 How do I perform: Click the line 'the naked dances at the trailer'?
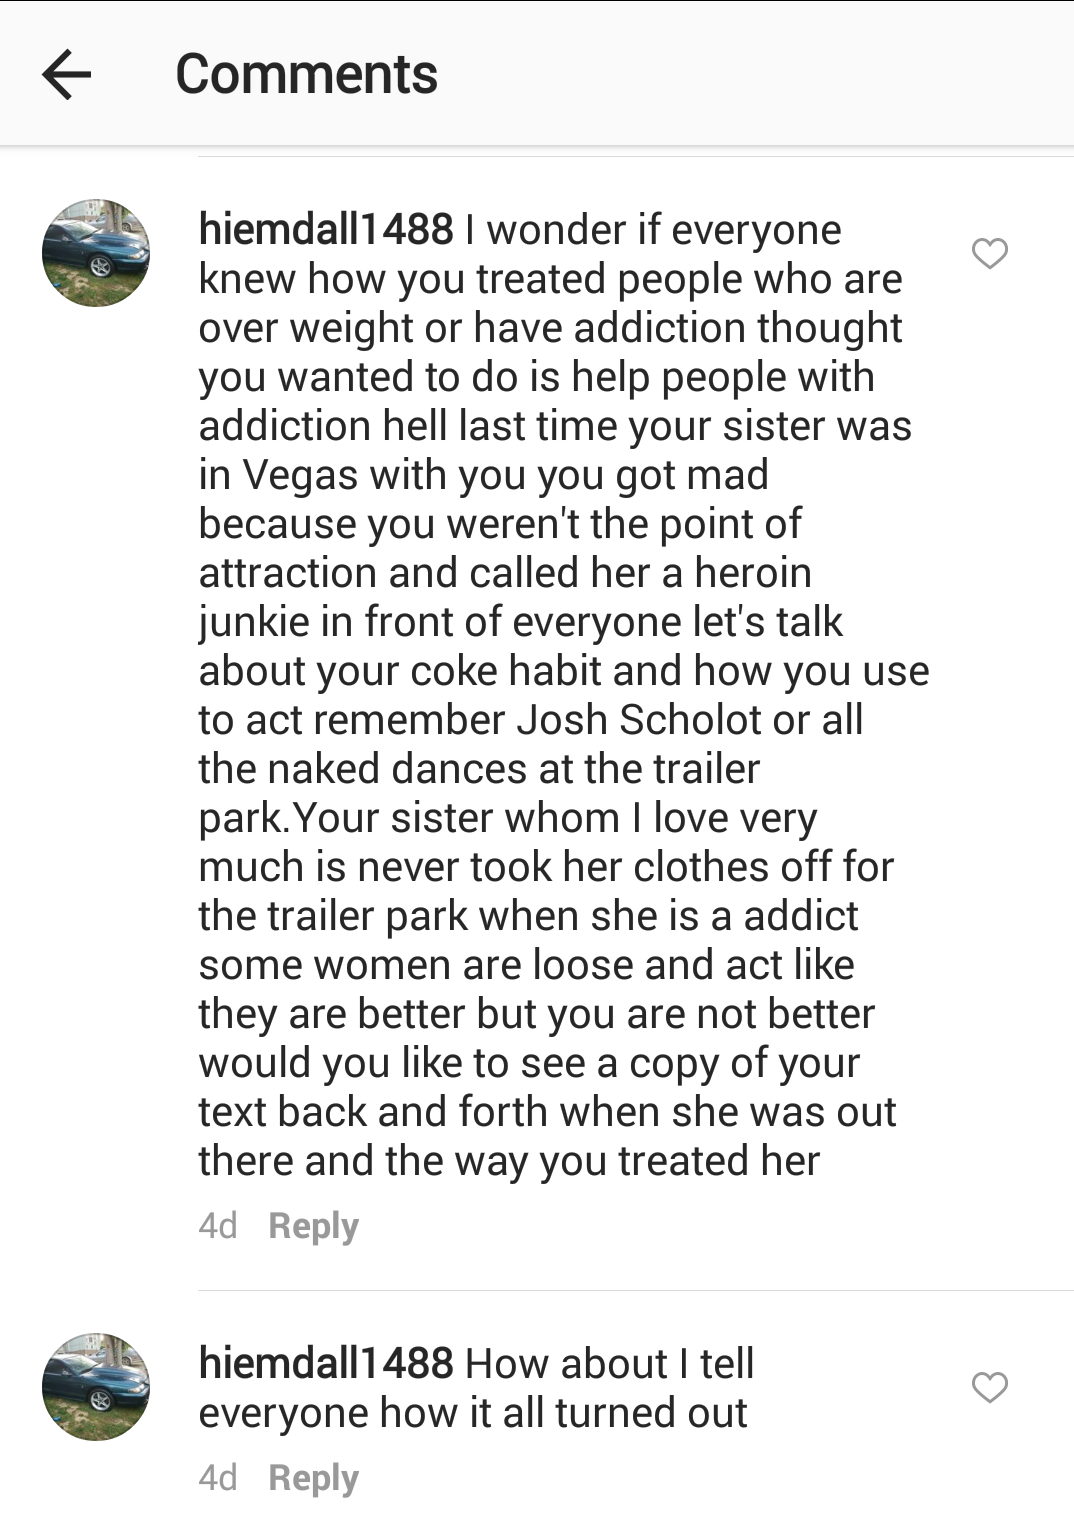479,769
